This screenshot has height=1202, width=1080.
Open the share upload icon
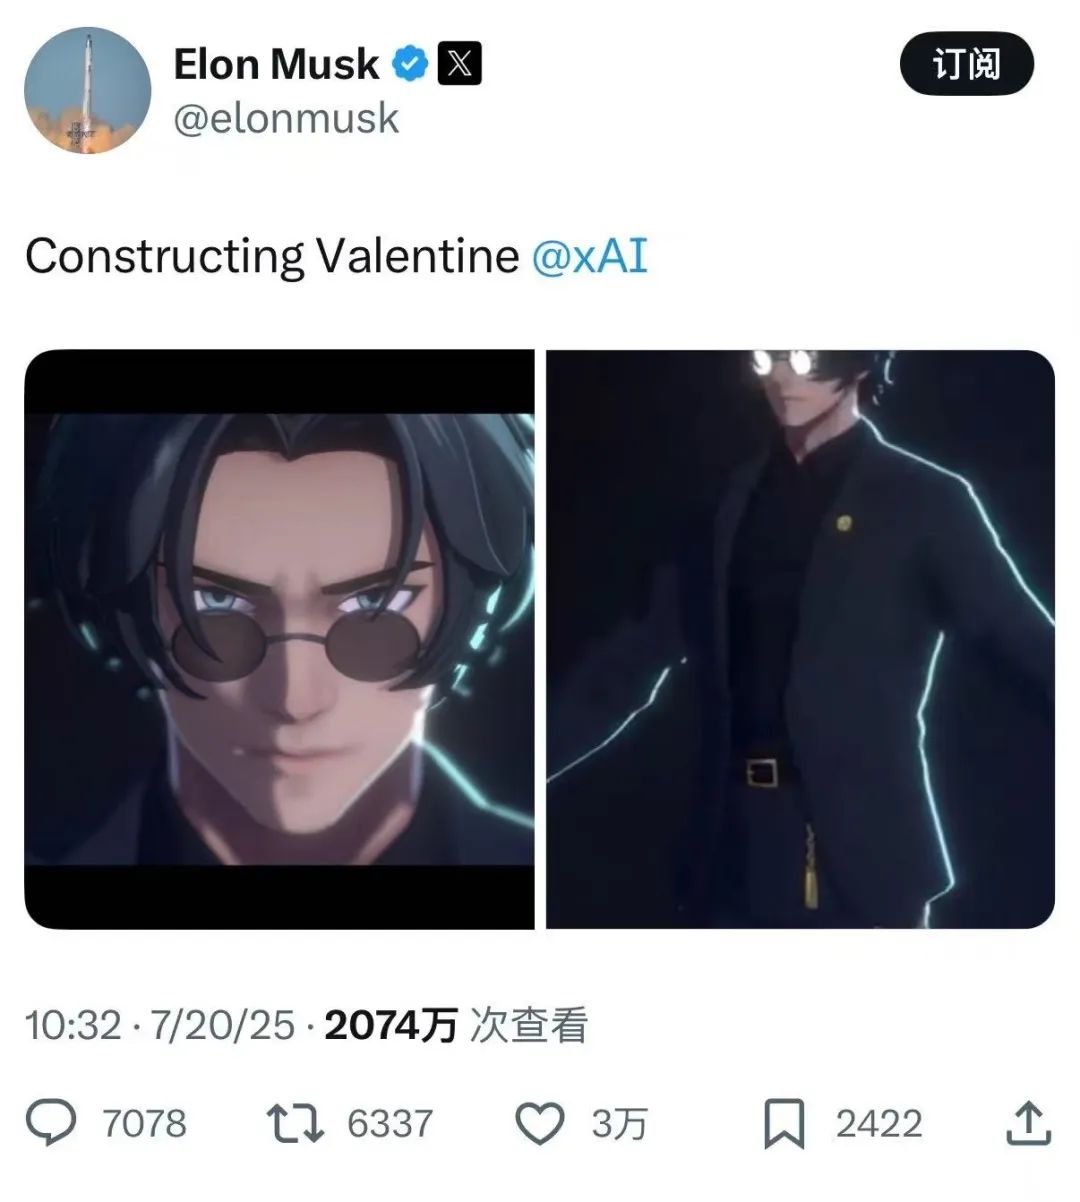pyautogui.click(x=1028, y=1123)
